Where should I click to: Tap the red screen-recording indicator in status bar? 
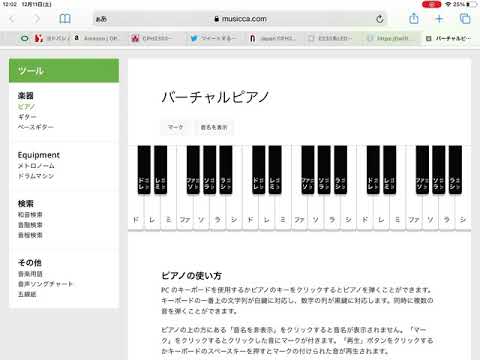[x=431, y=4]
